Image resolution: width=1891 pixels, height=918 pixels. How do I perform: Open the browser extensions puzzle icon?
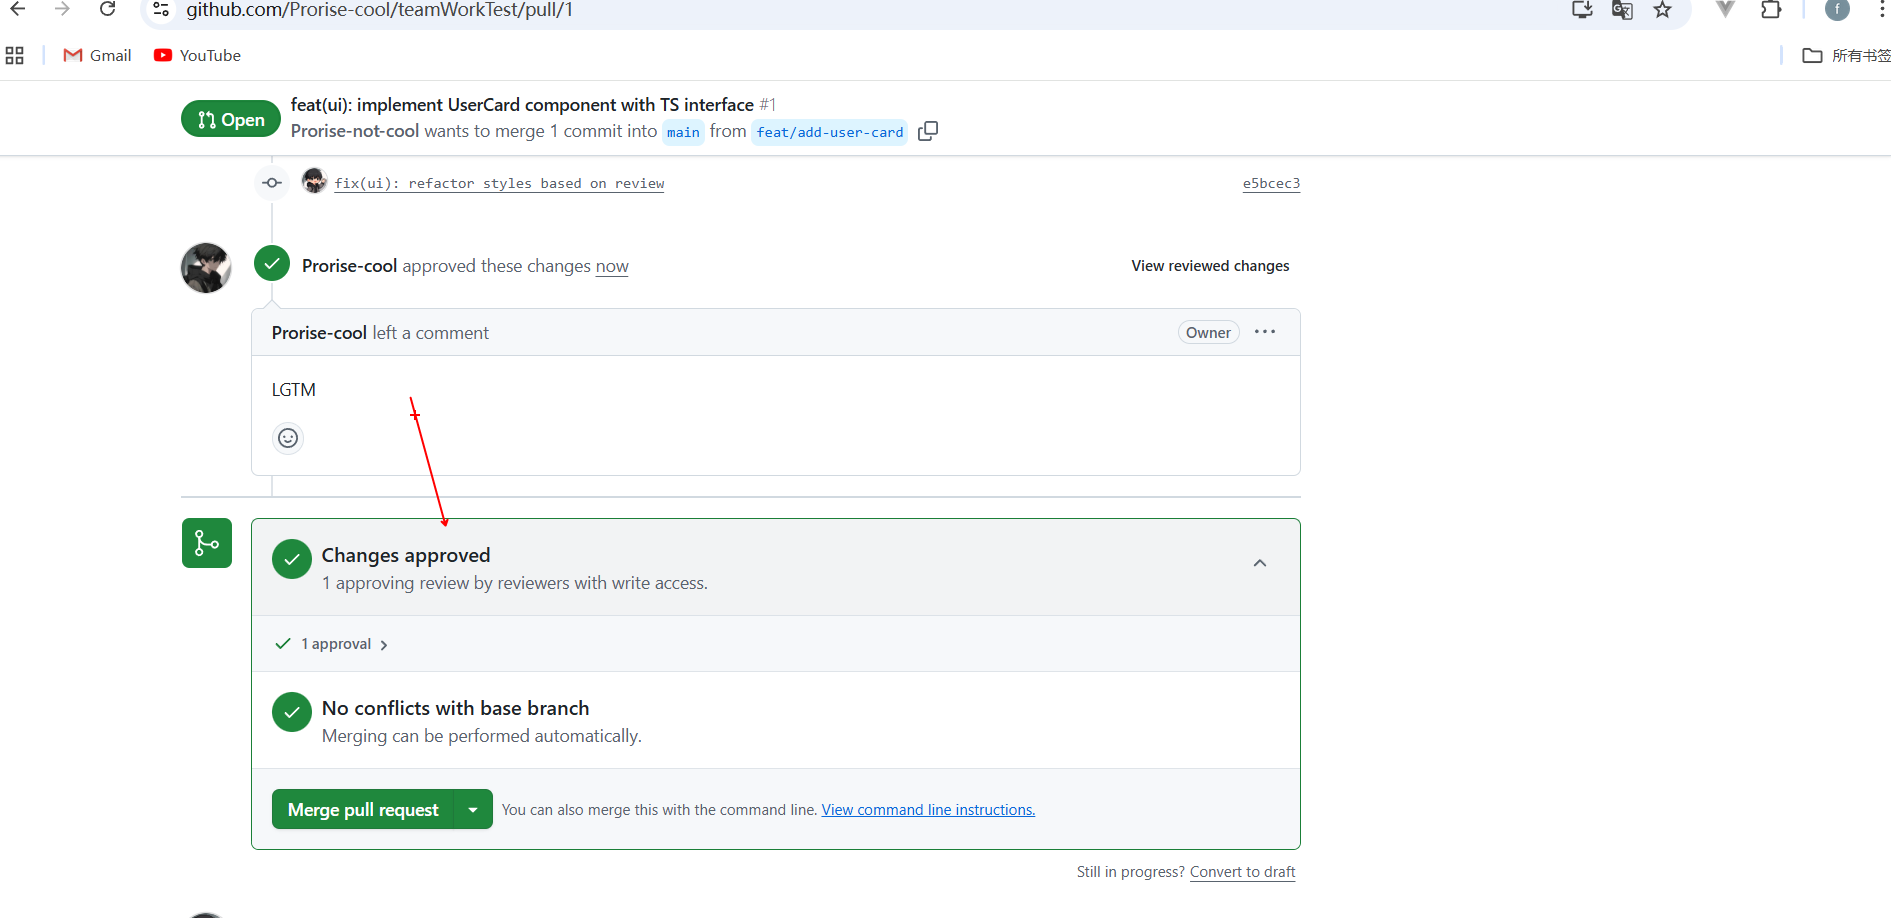[1771, 10]
